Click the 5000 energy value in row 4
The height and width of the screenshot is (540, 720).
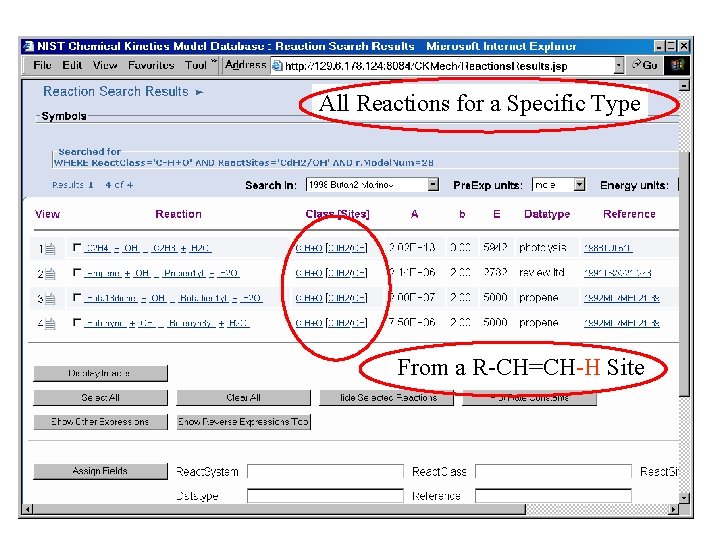(495, 323)
